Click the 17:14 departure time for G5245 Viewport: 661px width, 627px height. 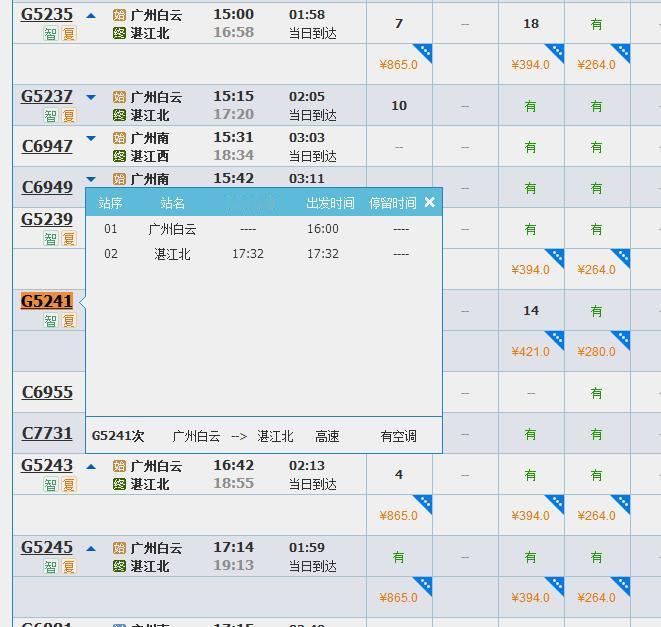tap(234, 547)
